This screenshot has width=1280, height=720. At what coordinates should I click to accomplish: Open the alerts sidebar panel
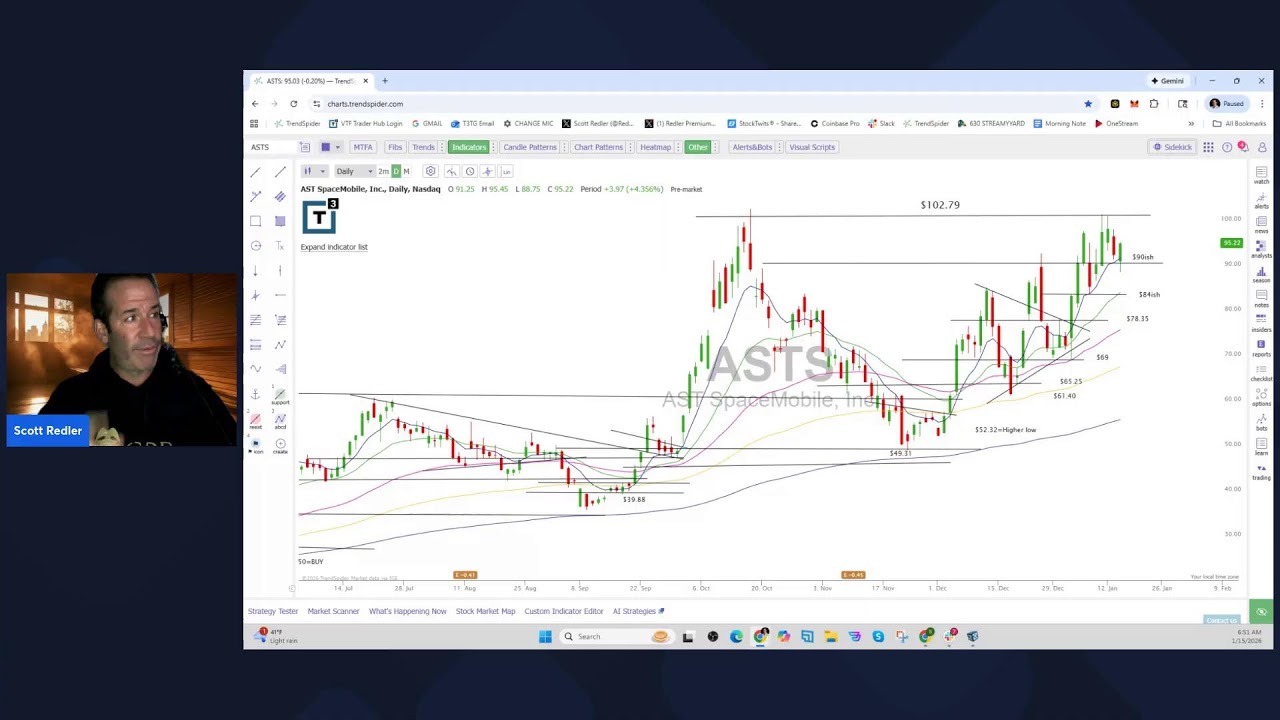[1261, 200]
